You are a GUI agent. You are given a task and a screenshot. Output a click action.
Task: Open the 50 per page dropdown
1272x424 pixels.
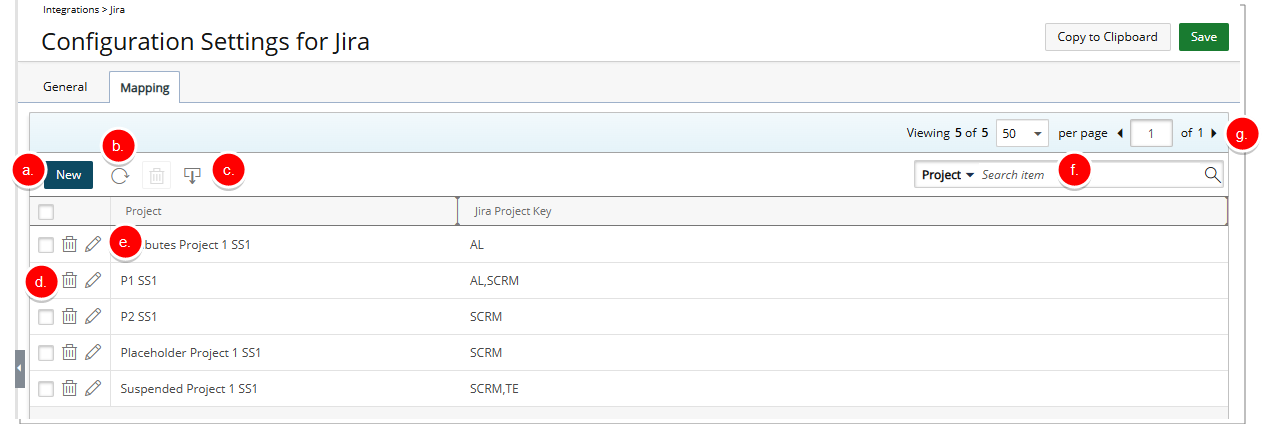pyautogui.click(x=1022, y=133)
